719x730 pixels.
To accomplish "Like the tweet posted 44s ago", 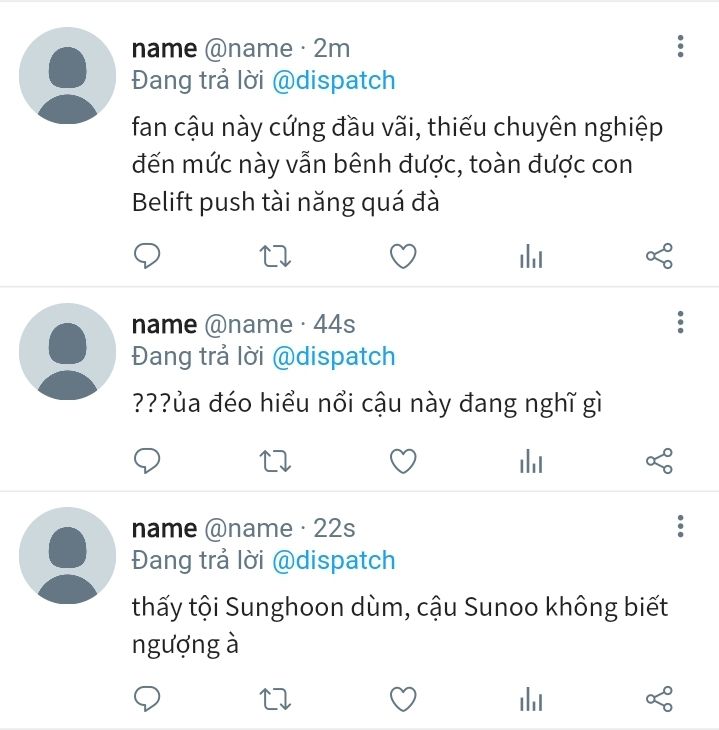I will [403, 461].
